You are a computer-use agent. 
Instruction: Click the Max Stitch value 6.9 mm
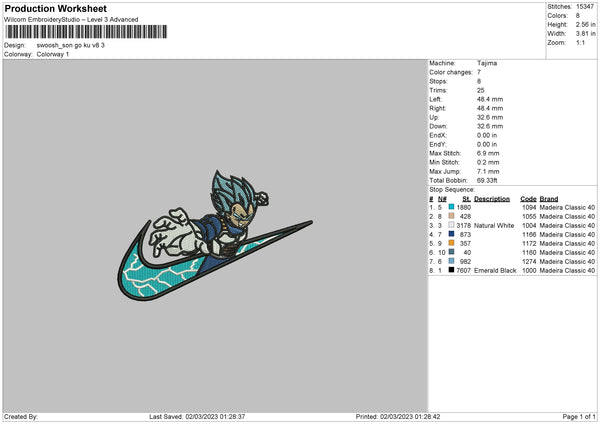pos(488,153)
